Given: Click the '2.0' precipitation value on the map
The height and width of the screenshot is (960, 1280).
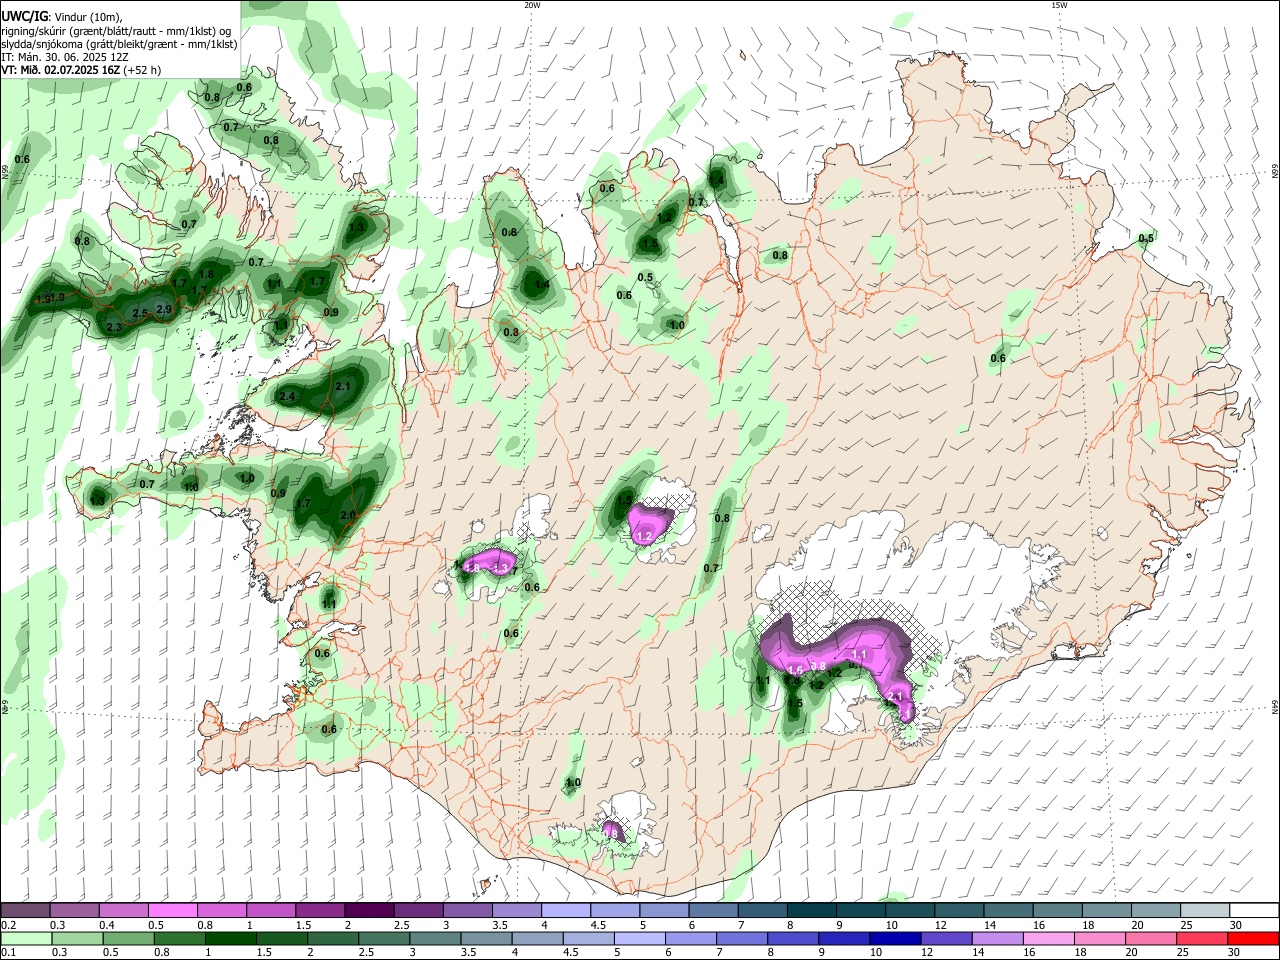Looking at the screenshot, I should (x=348, y=515).
